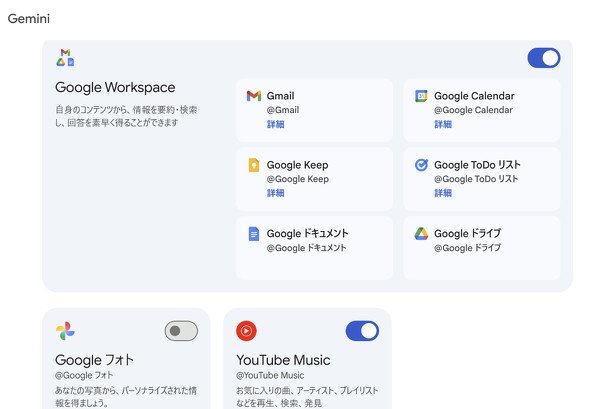
Task: Select the Google ドライブ card title
Action: [x=467, y=234]
